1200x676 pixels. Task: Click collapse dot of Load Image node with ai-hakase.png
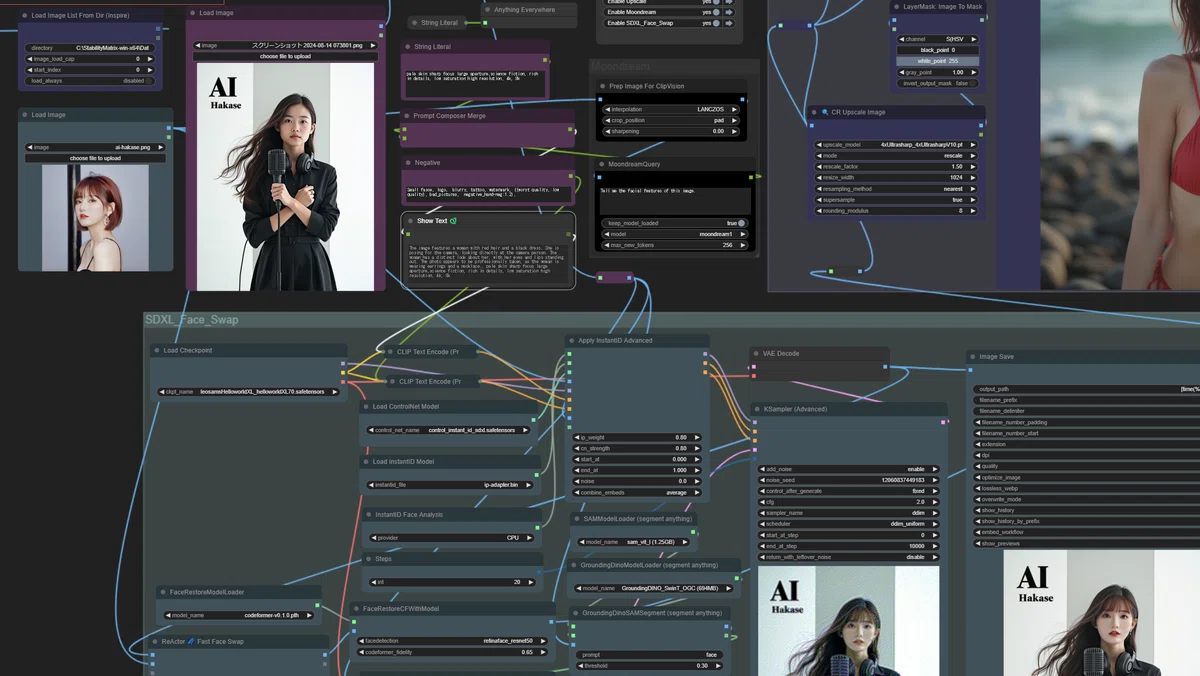click(x=25, y=115)
